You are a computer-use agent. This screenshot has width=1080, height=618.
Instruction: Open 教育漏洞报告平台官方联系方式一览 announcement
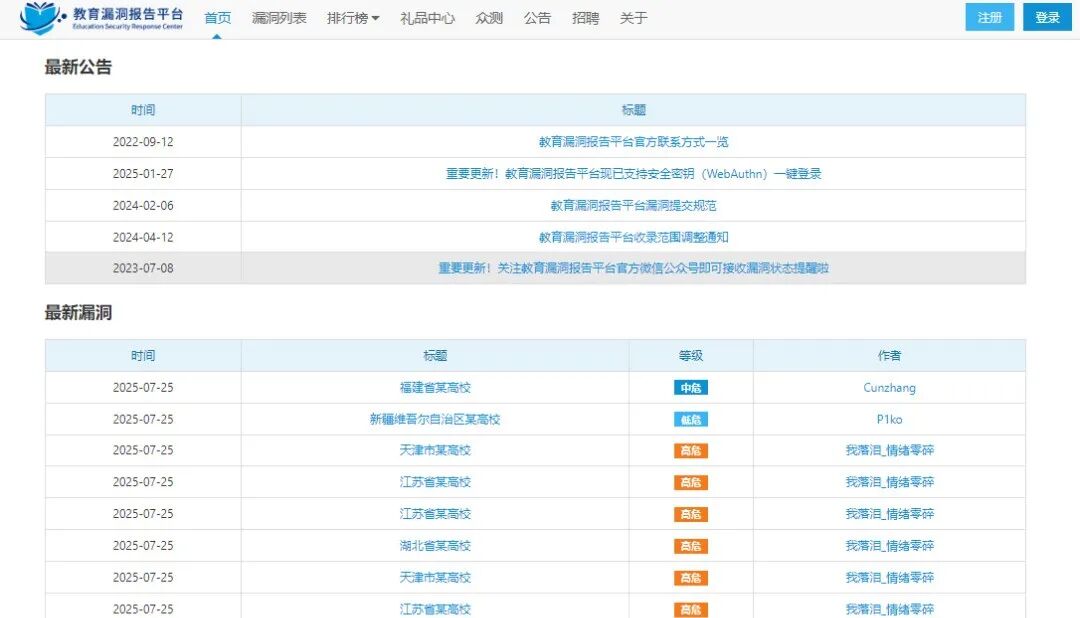[x=632, y=141]
